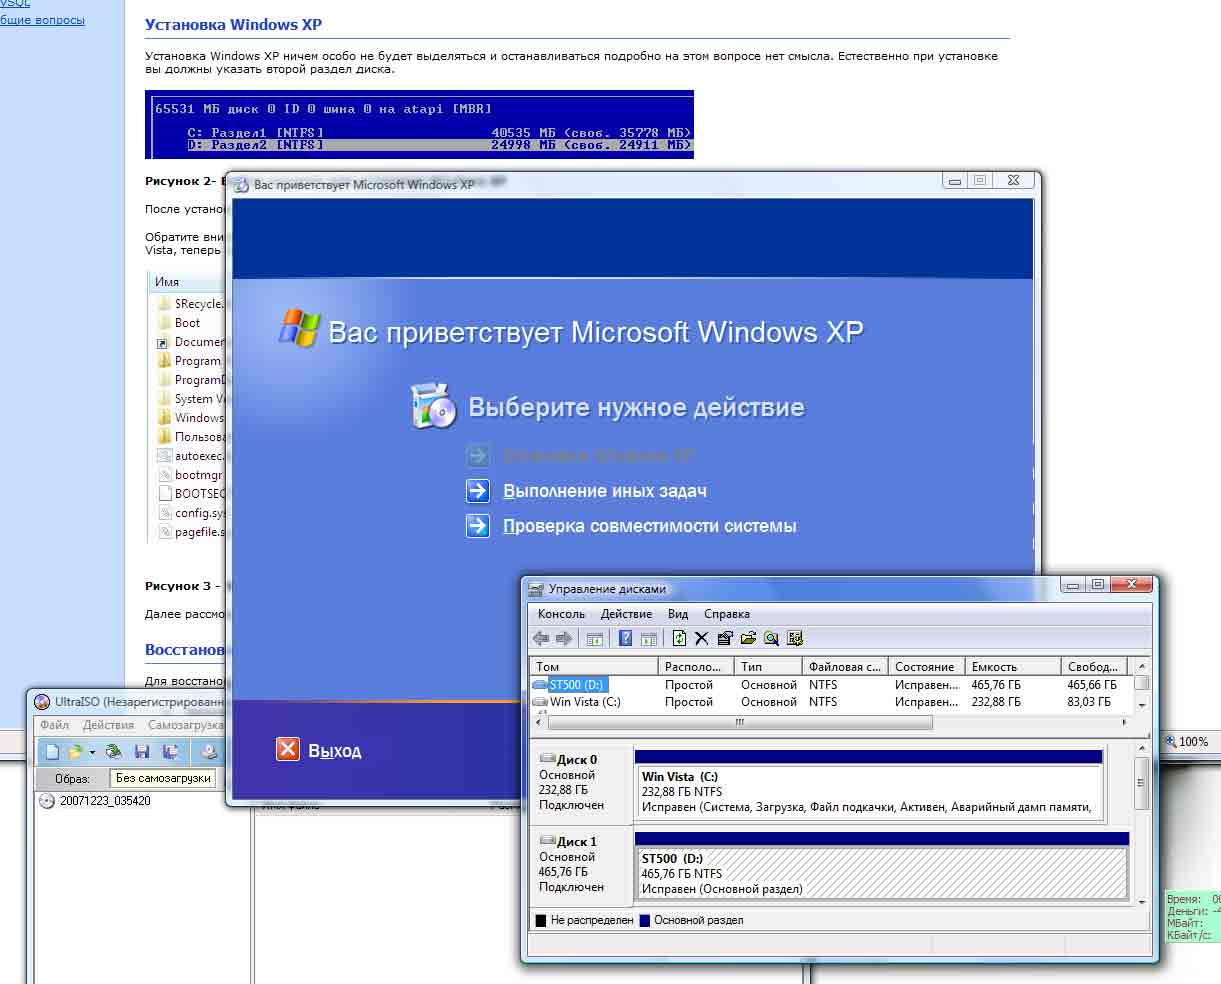Click the Disk Management title bar icon

(536, 589)
